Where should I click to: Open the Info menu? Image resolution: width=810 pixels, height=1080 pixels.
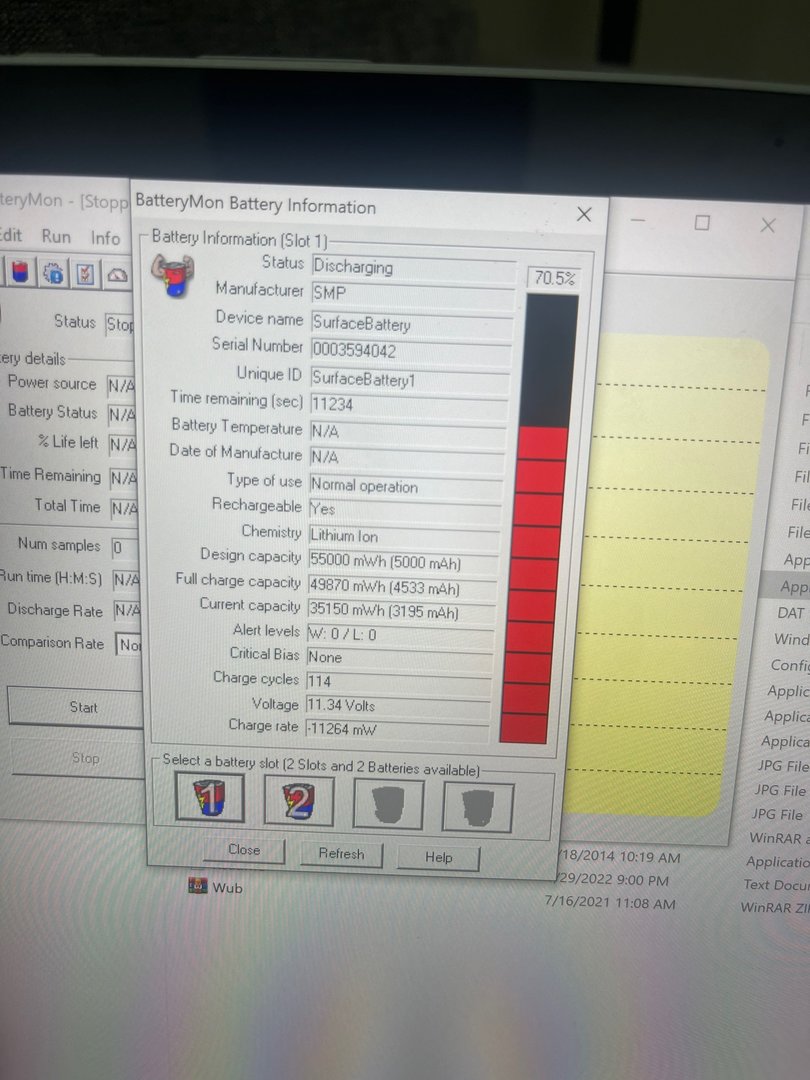105,238
